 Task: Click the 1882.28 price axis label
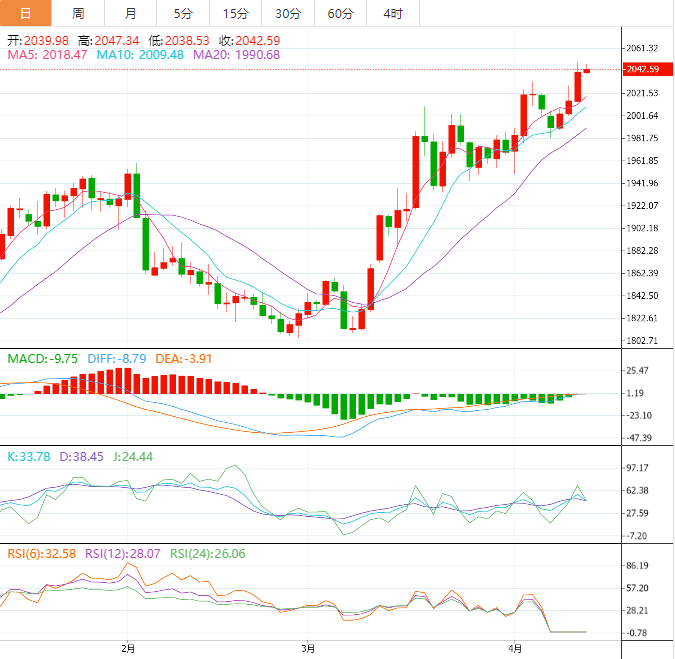click(642, 251)
